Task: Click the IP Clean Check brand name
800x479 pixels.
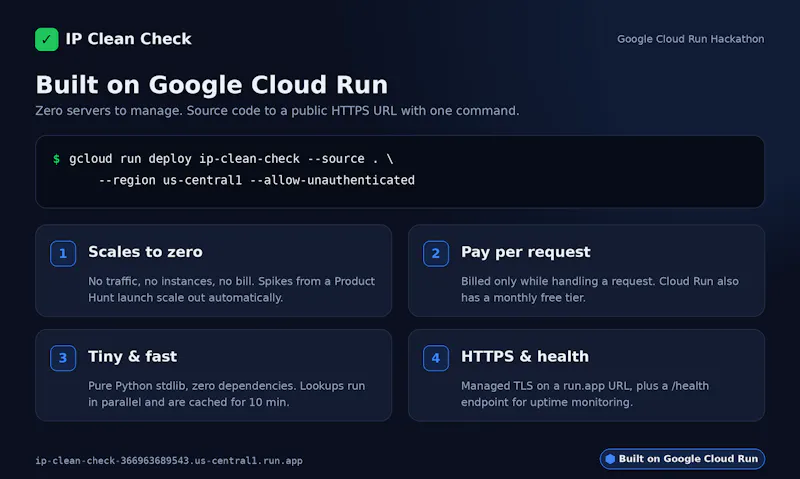Action: [129, 39]
